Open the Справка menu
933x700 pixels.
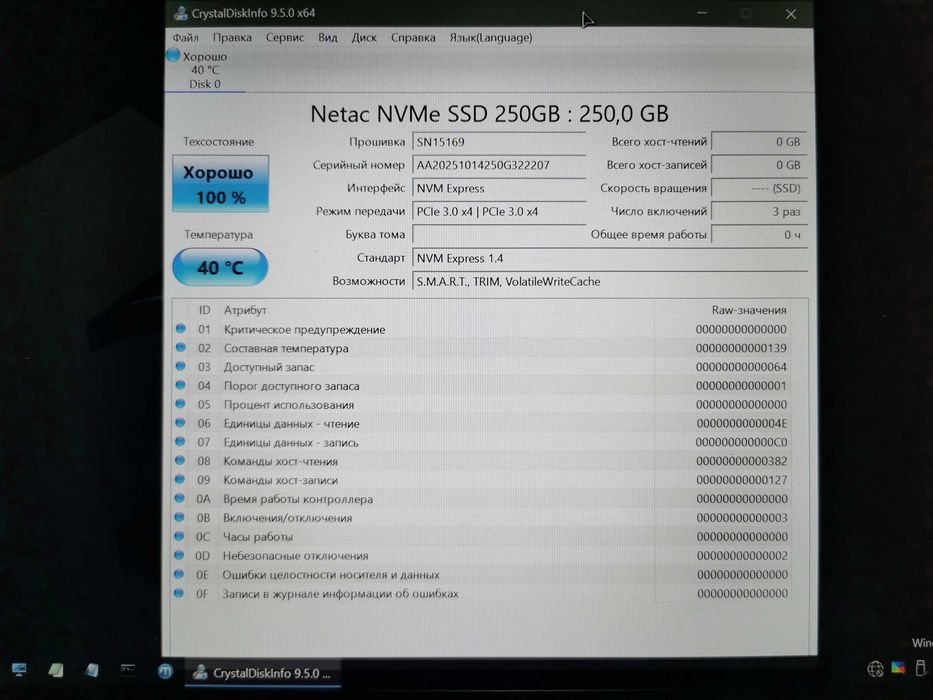pyautogui.click(x=413, y=38)
